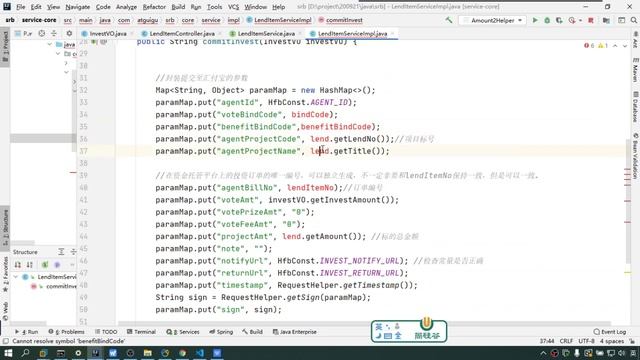The height and width of the screenshot is (360, 640).
Task: Click CRLF line separator in status bar
Action: coord(566,341)
